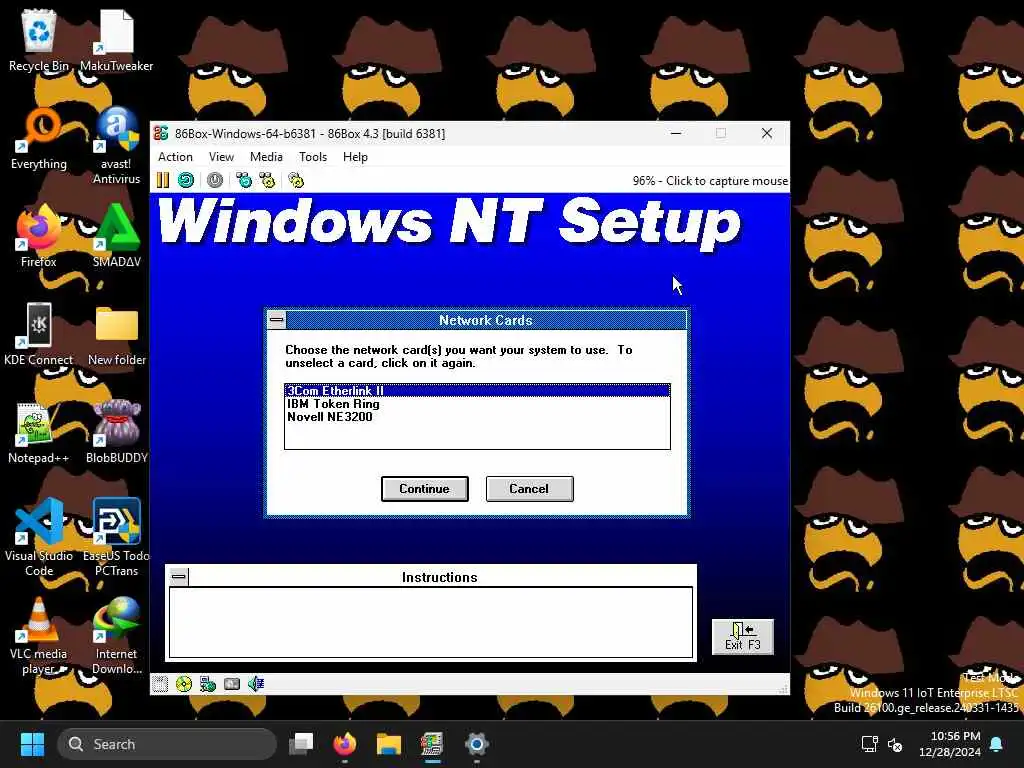The width and height of the screenshot is (1024, 768).
Task: Select Novell NE3200 network card
Action: point(477,417)
